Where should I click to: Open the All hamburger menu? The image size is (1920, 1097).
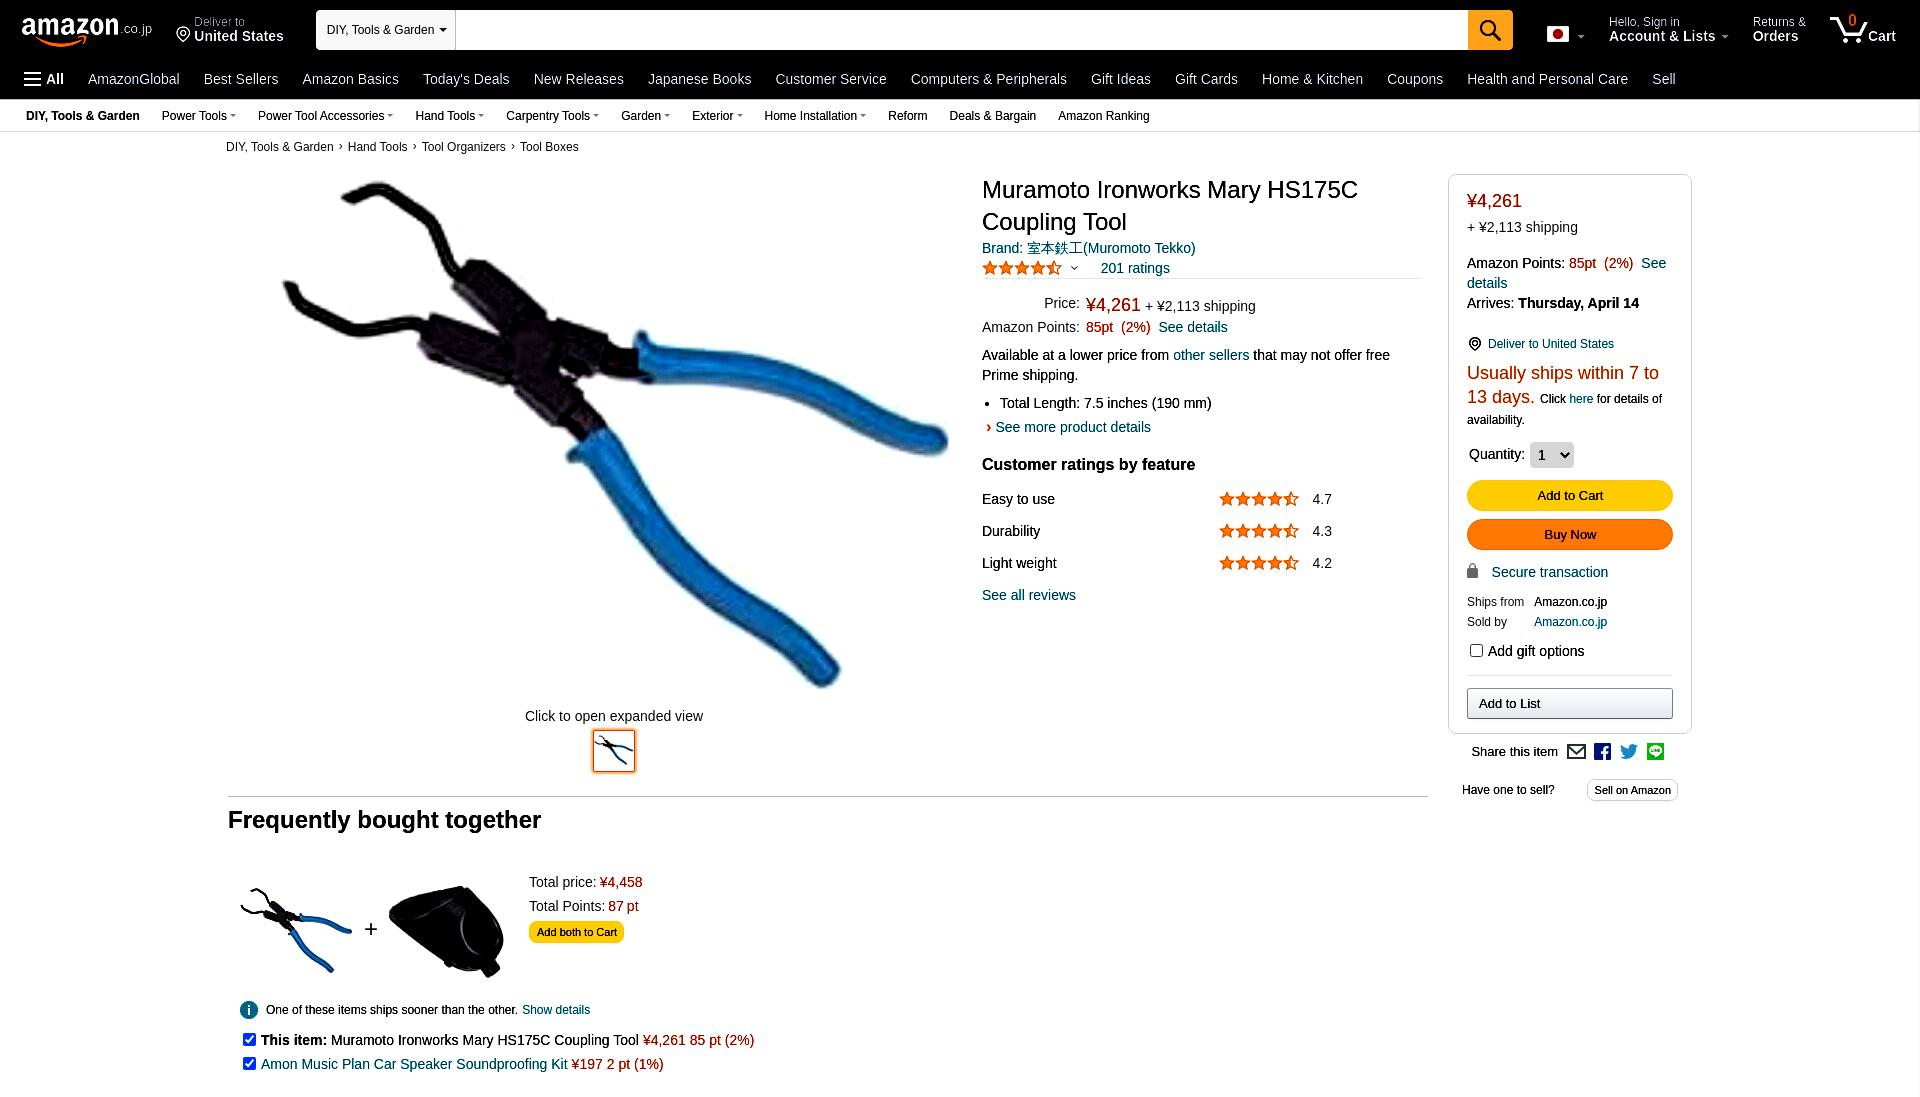tap(44, 79)
